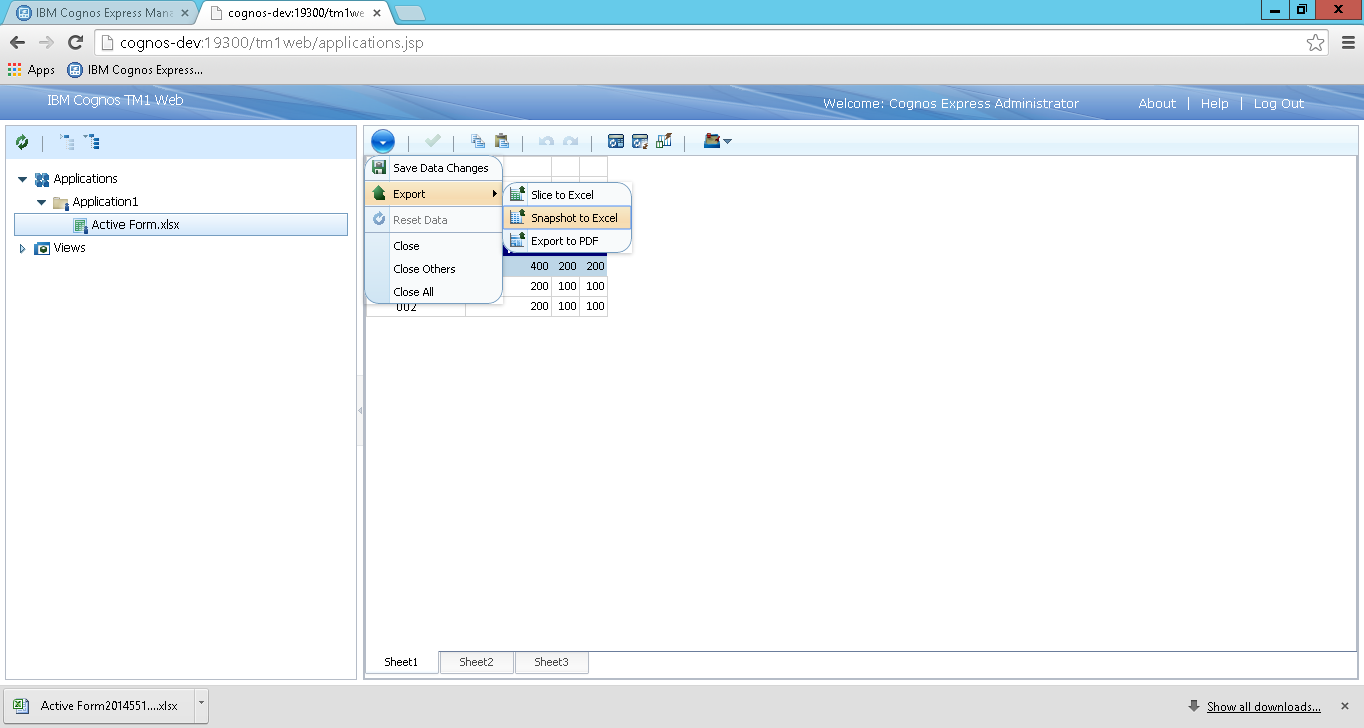Click the Paste toolbar icon
This screenshot has width=1364, height=728.
pos(501,142)
